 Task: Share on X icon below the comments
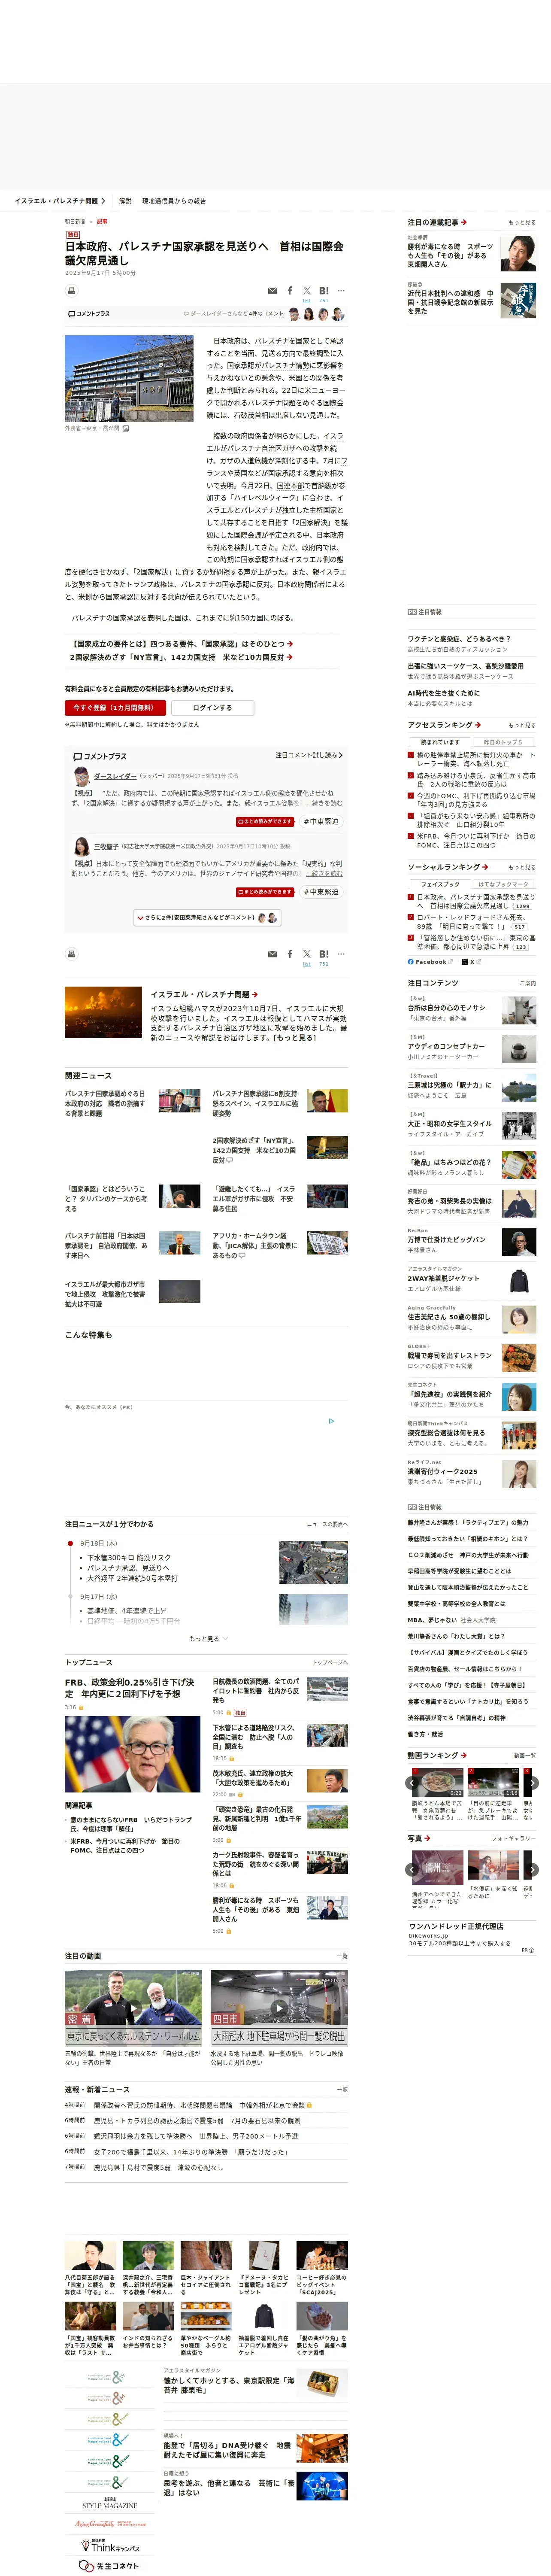pos(307,954)
